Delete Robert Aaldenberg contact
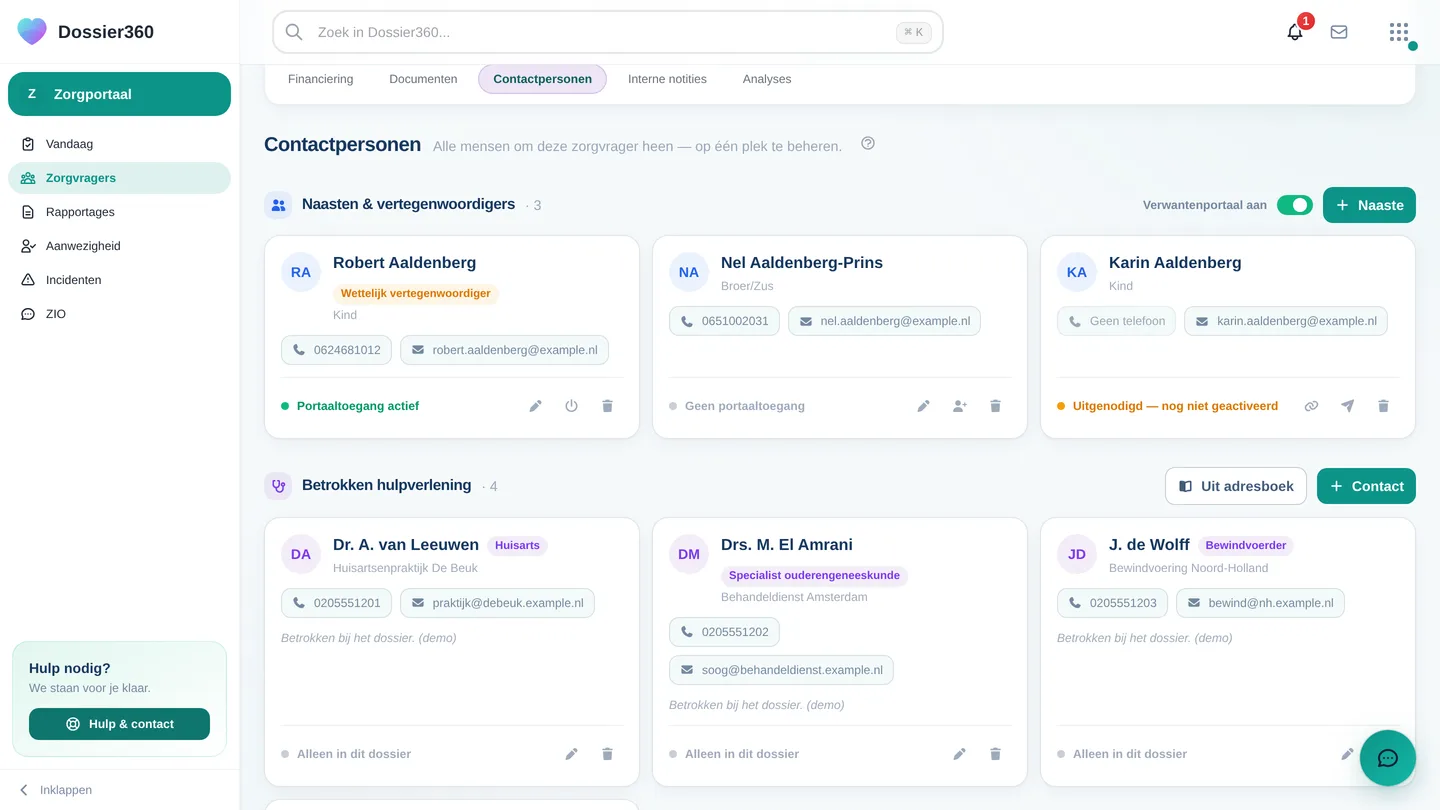 [607, 406]
